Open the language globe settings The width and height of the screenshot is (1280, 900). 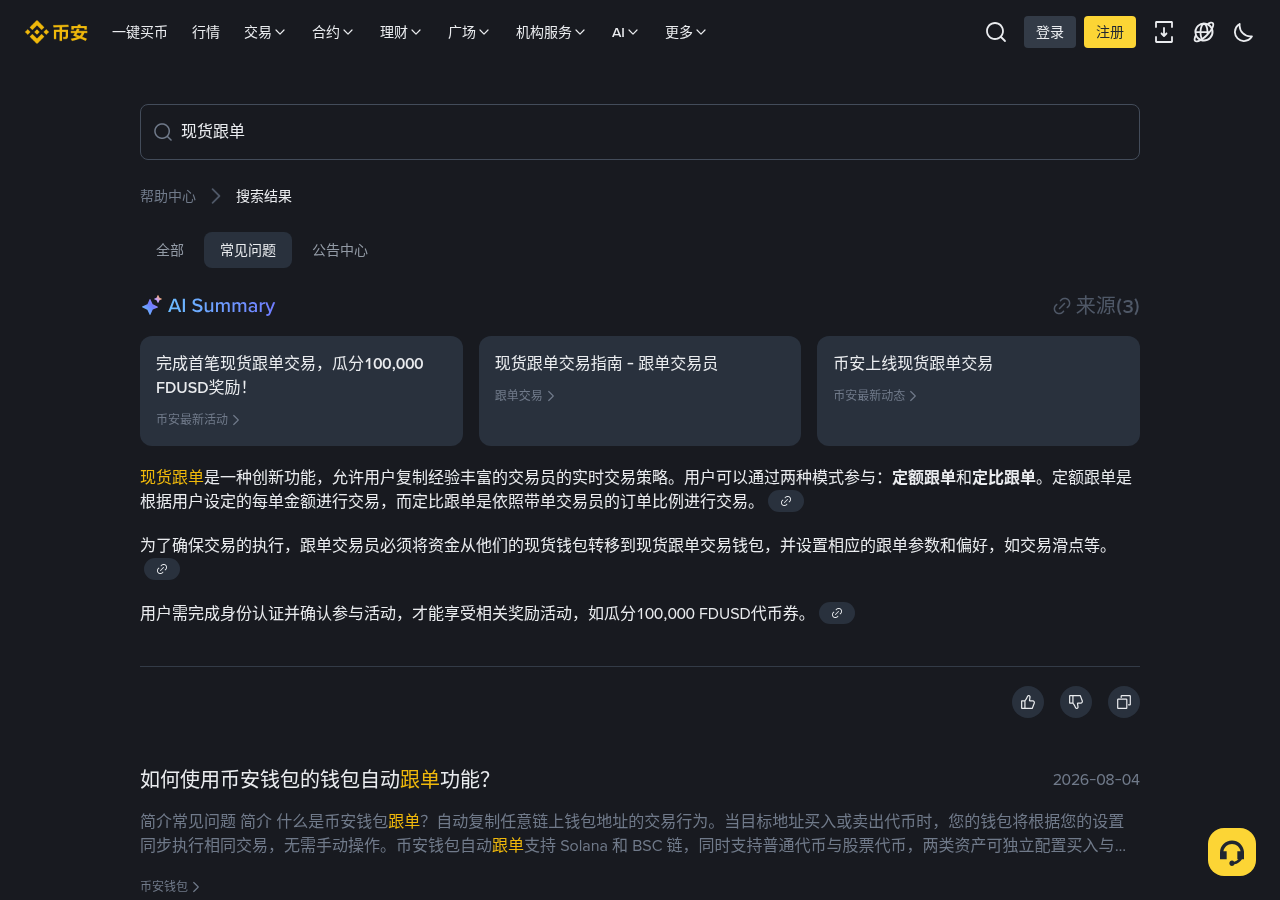(1204, 32)
